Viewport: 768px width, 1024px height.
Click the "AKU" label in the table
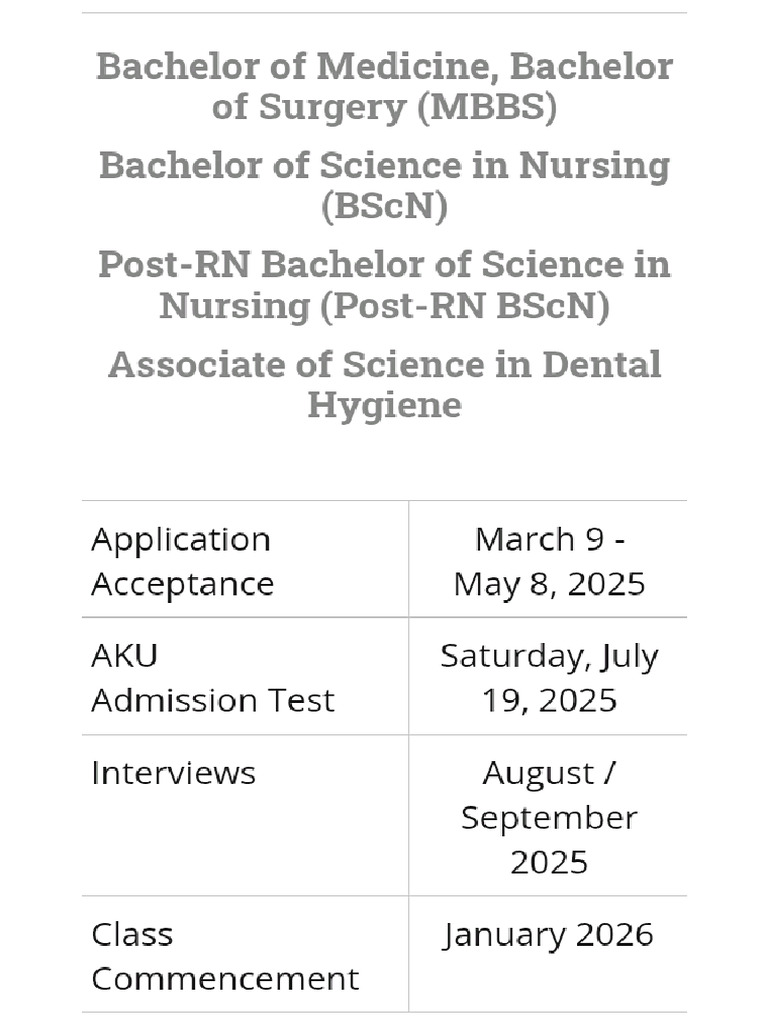pyautogui.click(x=125, y=656)
